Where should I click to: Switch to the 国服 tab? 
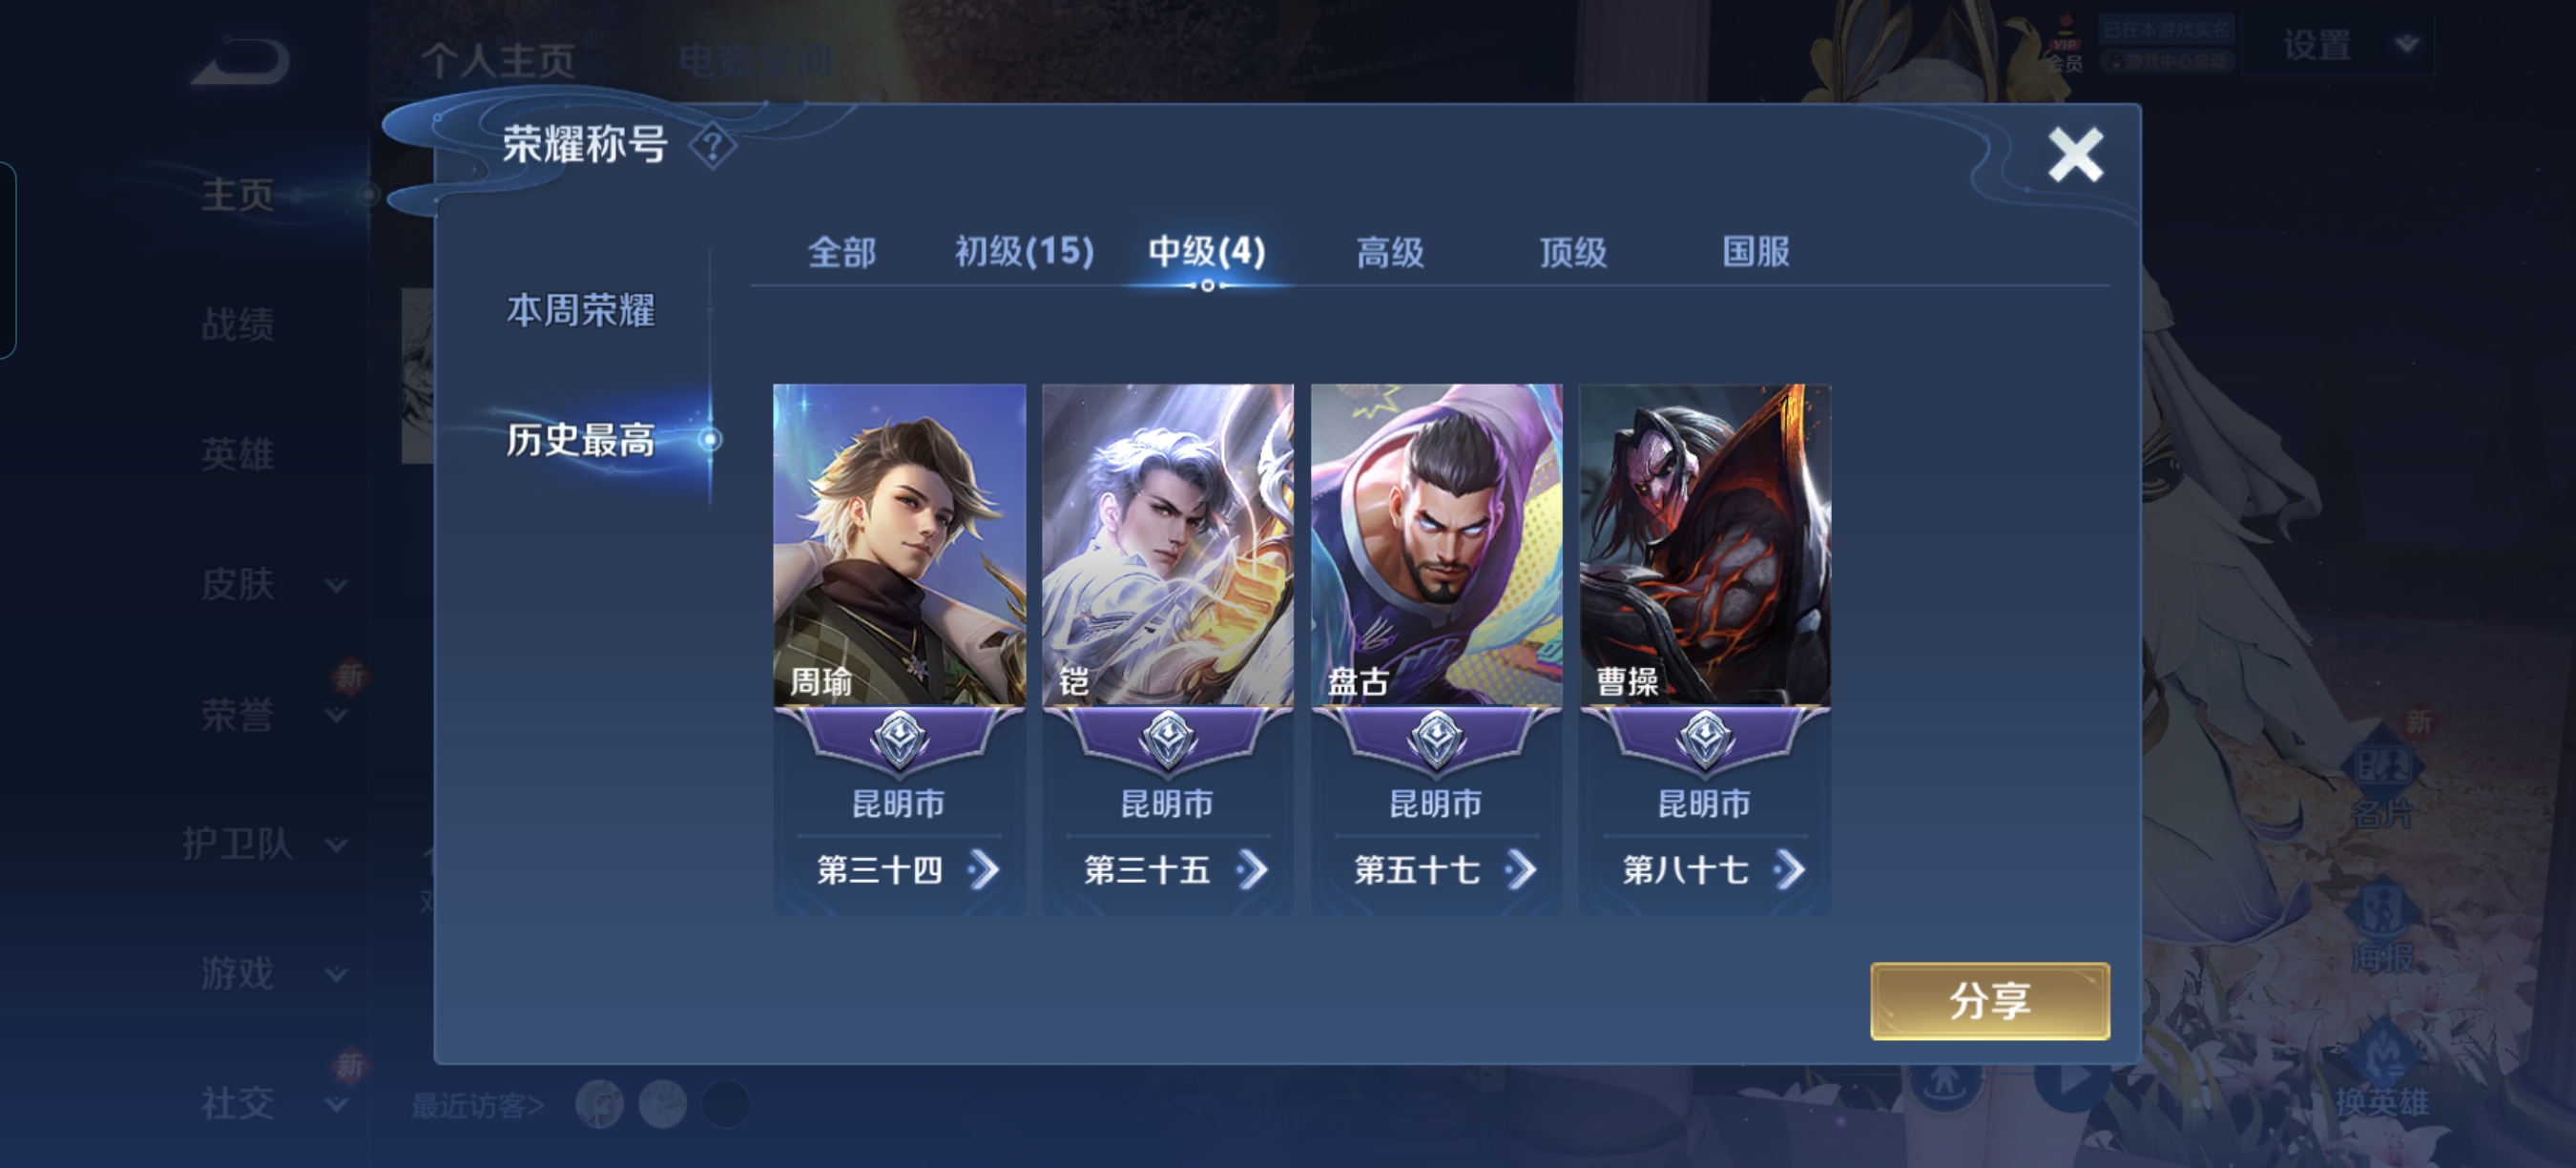point(1756,251)
